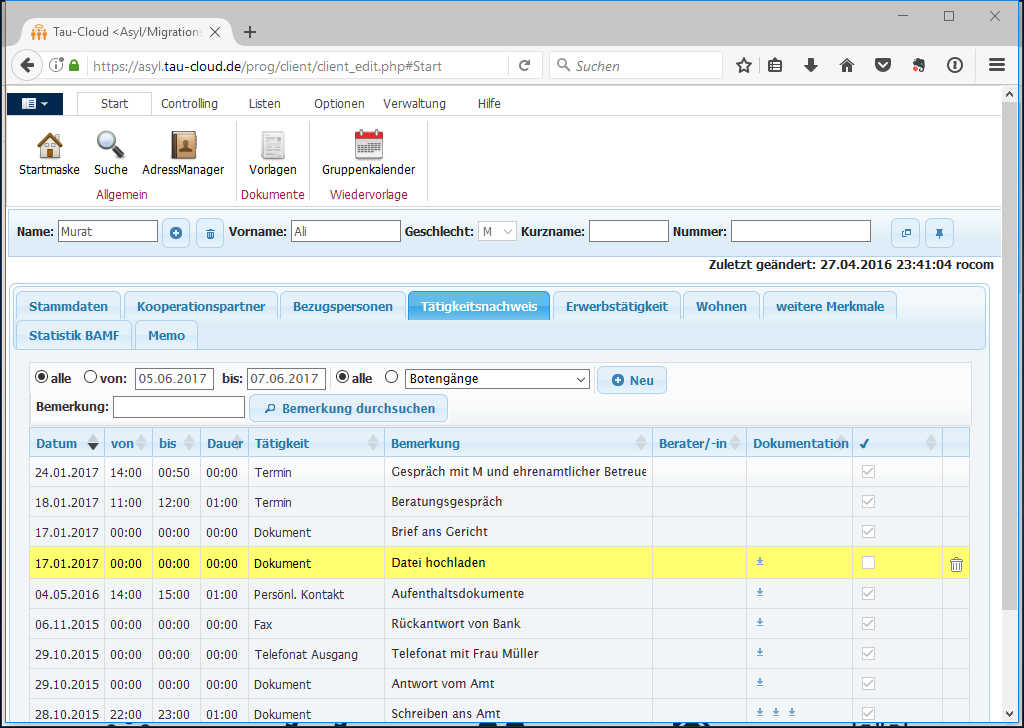Select the radio button before Botengänge dropdown

click(x=391, y=378)
